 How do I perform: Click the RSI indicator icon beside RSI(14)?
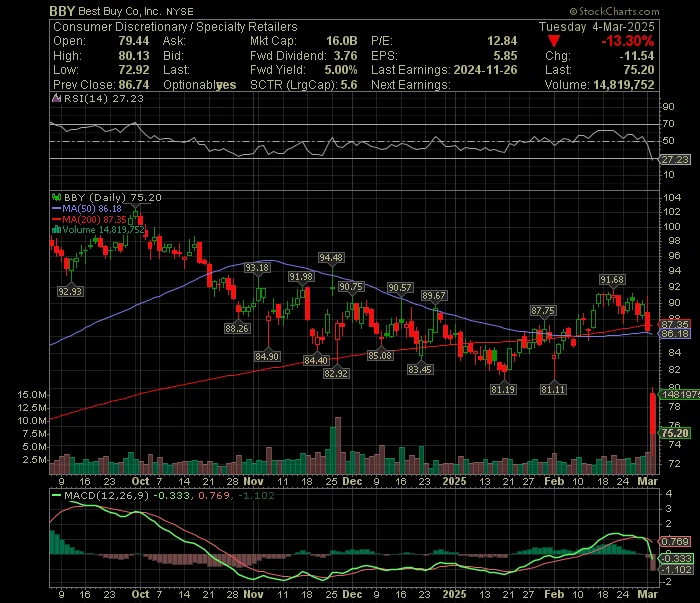pyautogui.click(x=56, y=98)
